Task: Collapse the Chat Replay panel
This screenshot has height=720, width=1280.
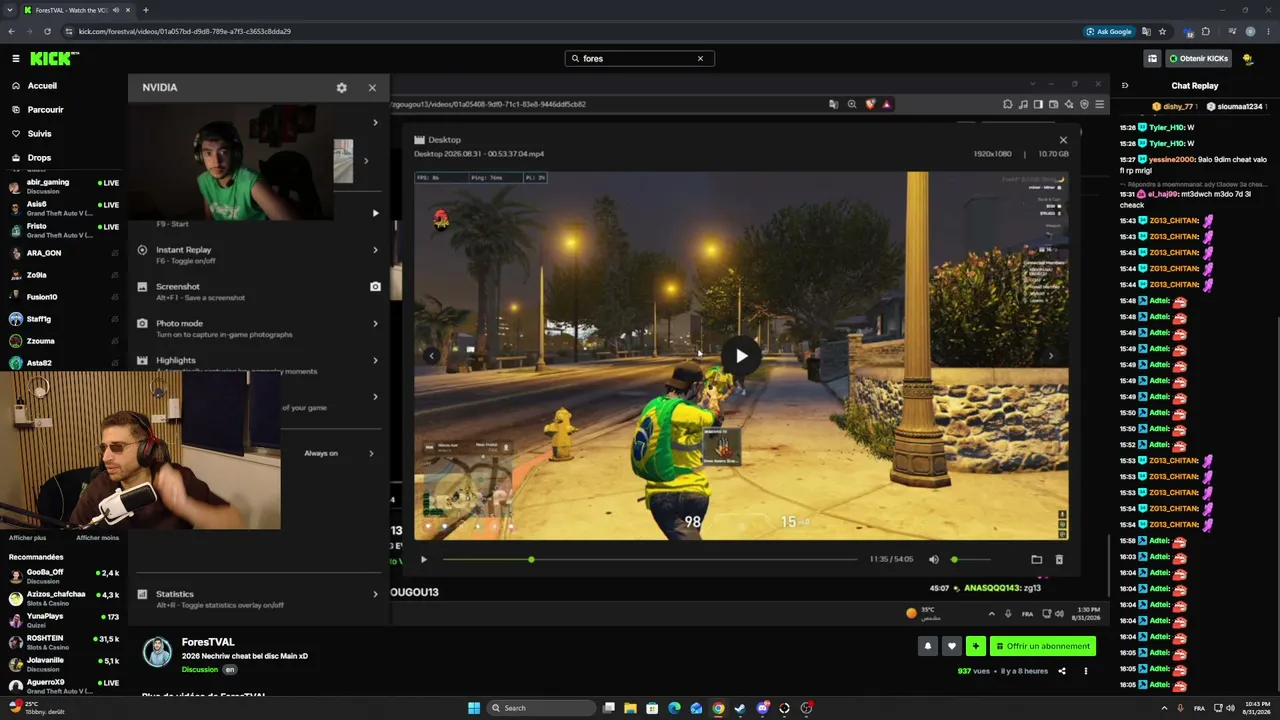Action: 1125,86
